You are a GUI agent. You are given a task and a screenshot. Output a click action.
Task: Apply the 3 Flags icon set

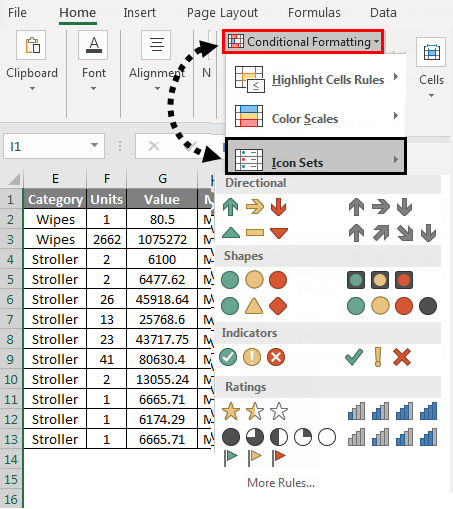tap(255, 458)
